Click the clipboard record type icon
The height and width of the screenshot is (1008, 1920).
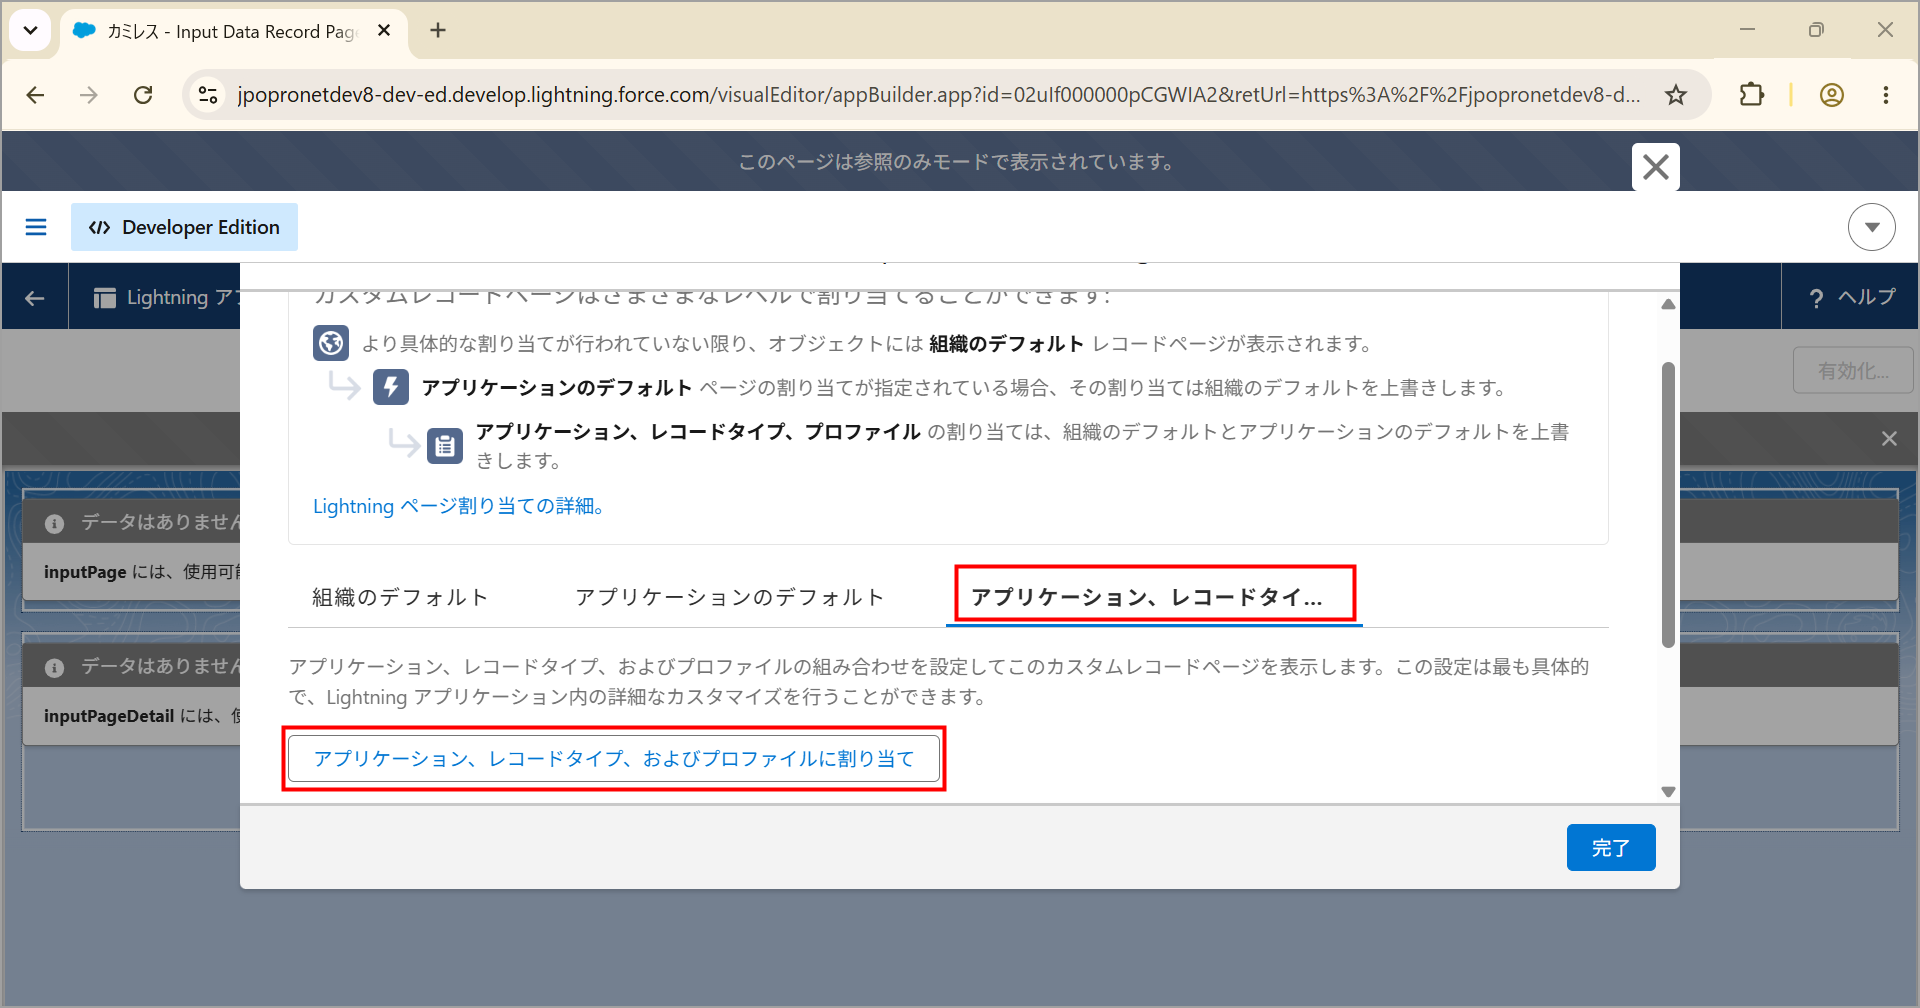445,446
